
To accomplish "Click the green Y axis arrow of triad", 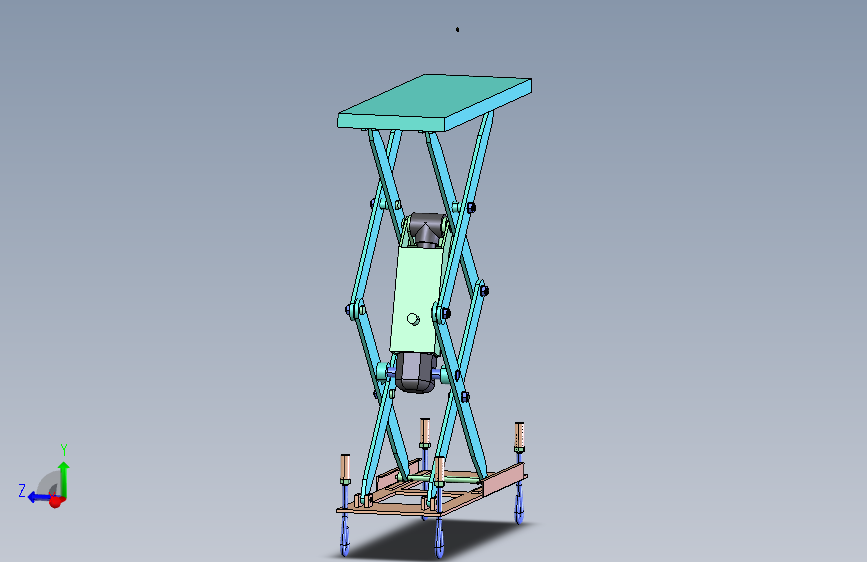I will (x=64, y=478).
